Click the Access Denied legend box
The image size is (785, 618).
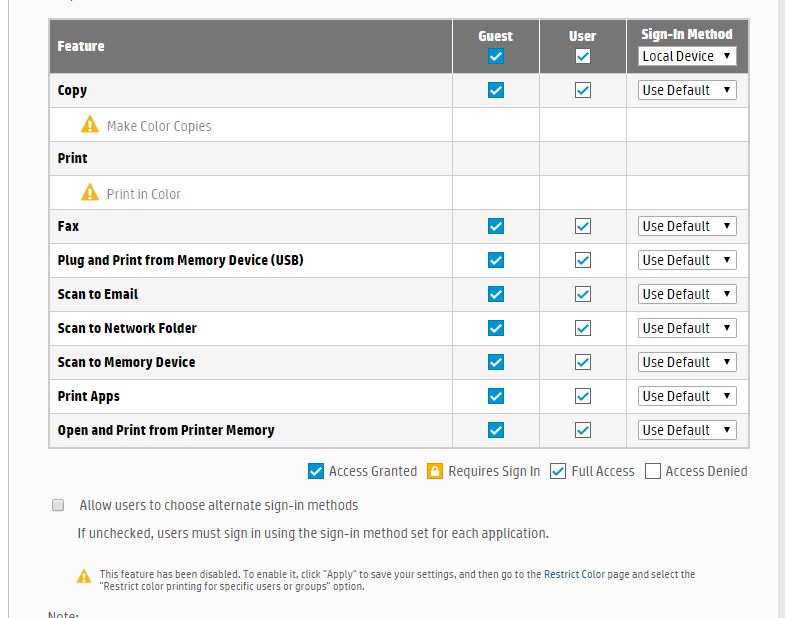[653, 471]
